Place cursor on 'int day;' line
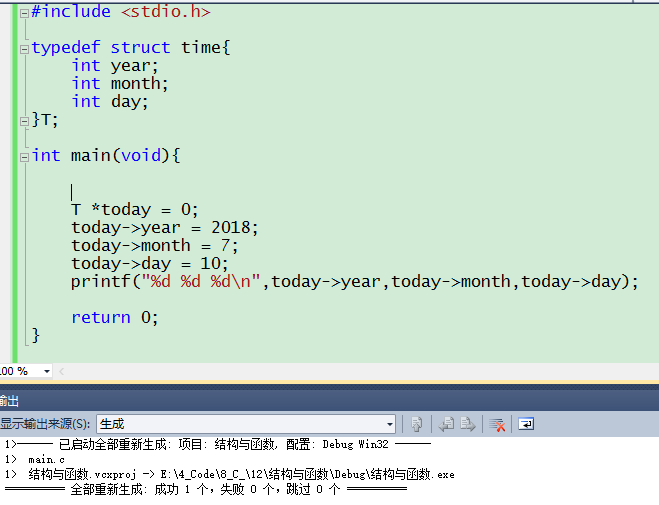The image size is (659, 505). 110,102
